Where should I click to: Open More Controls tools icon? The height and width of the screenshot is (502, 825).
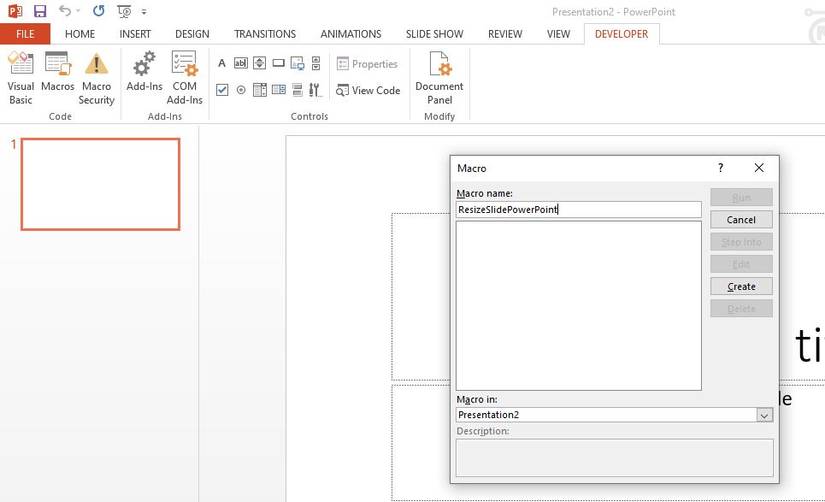[315, 90]
